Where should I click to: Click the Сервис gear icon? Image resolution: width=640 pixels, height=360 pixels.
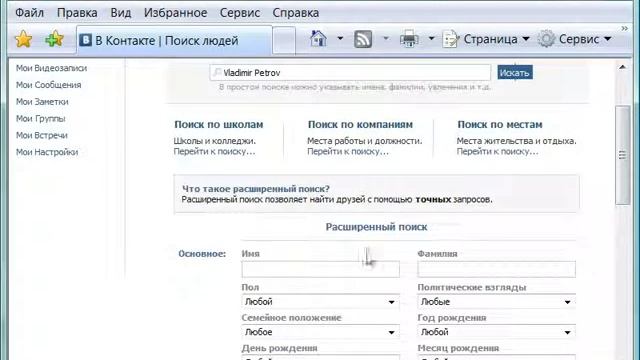pos(546,39)
